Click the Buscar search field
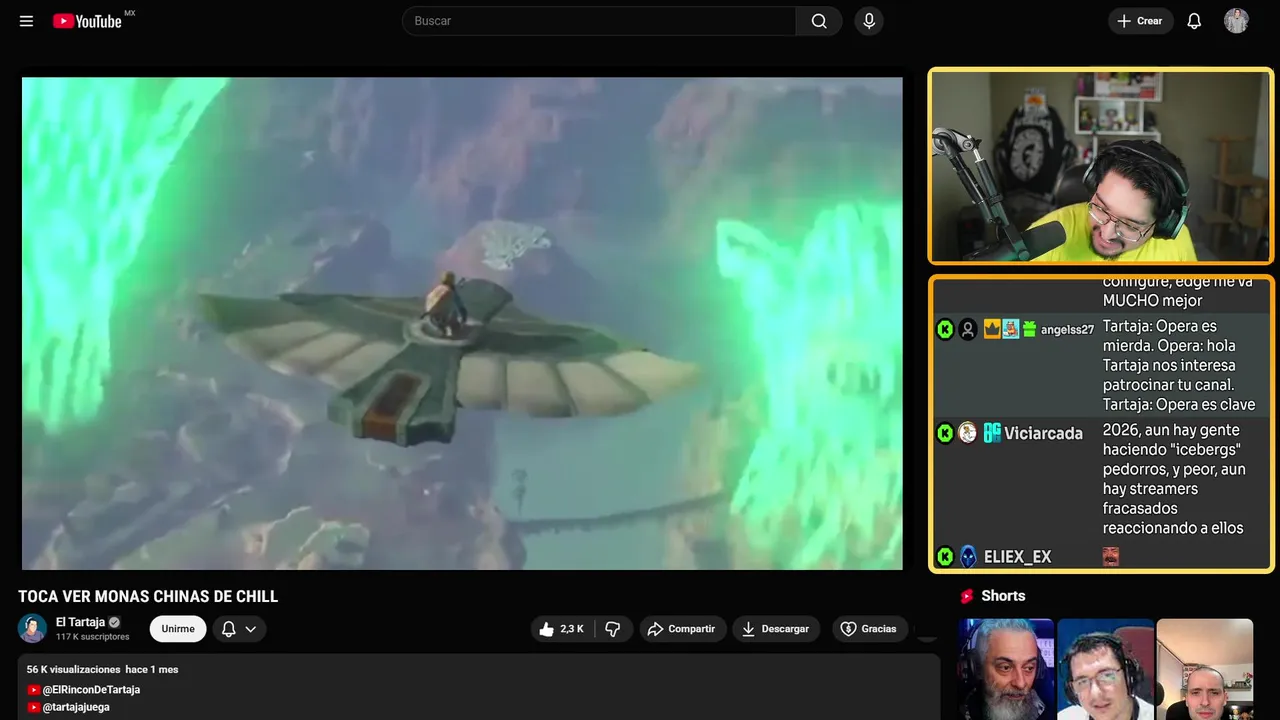This screenshot has height=720, width=1280. click(599, 21)
